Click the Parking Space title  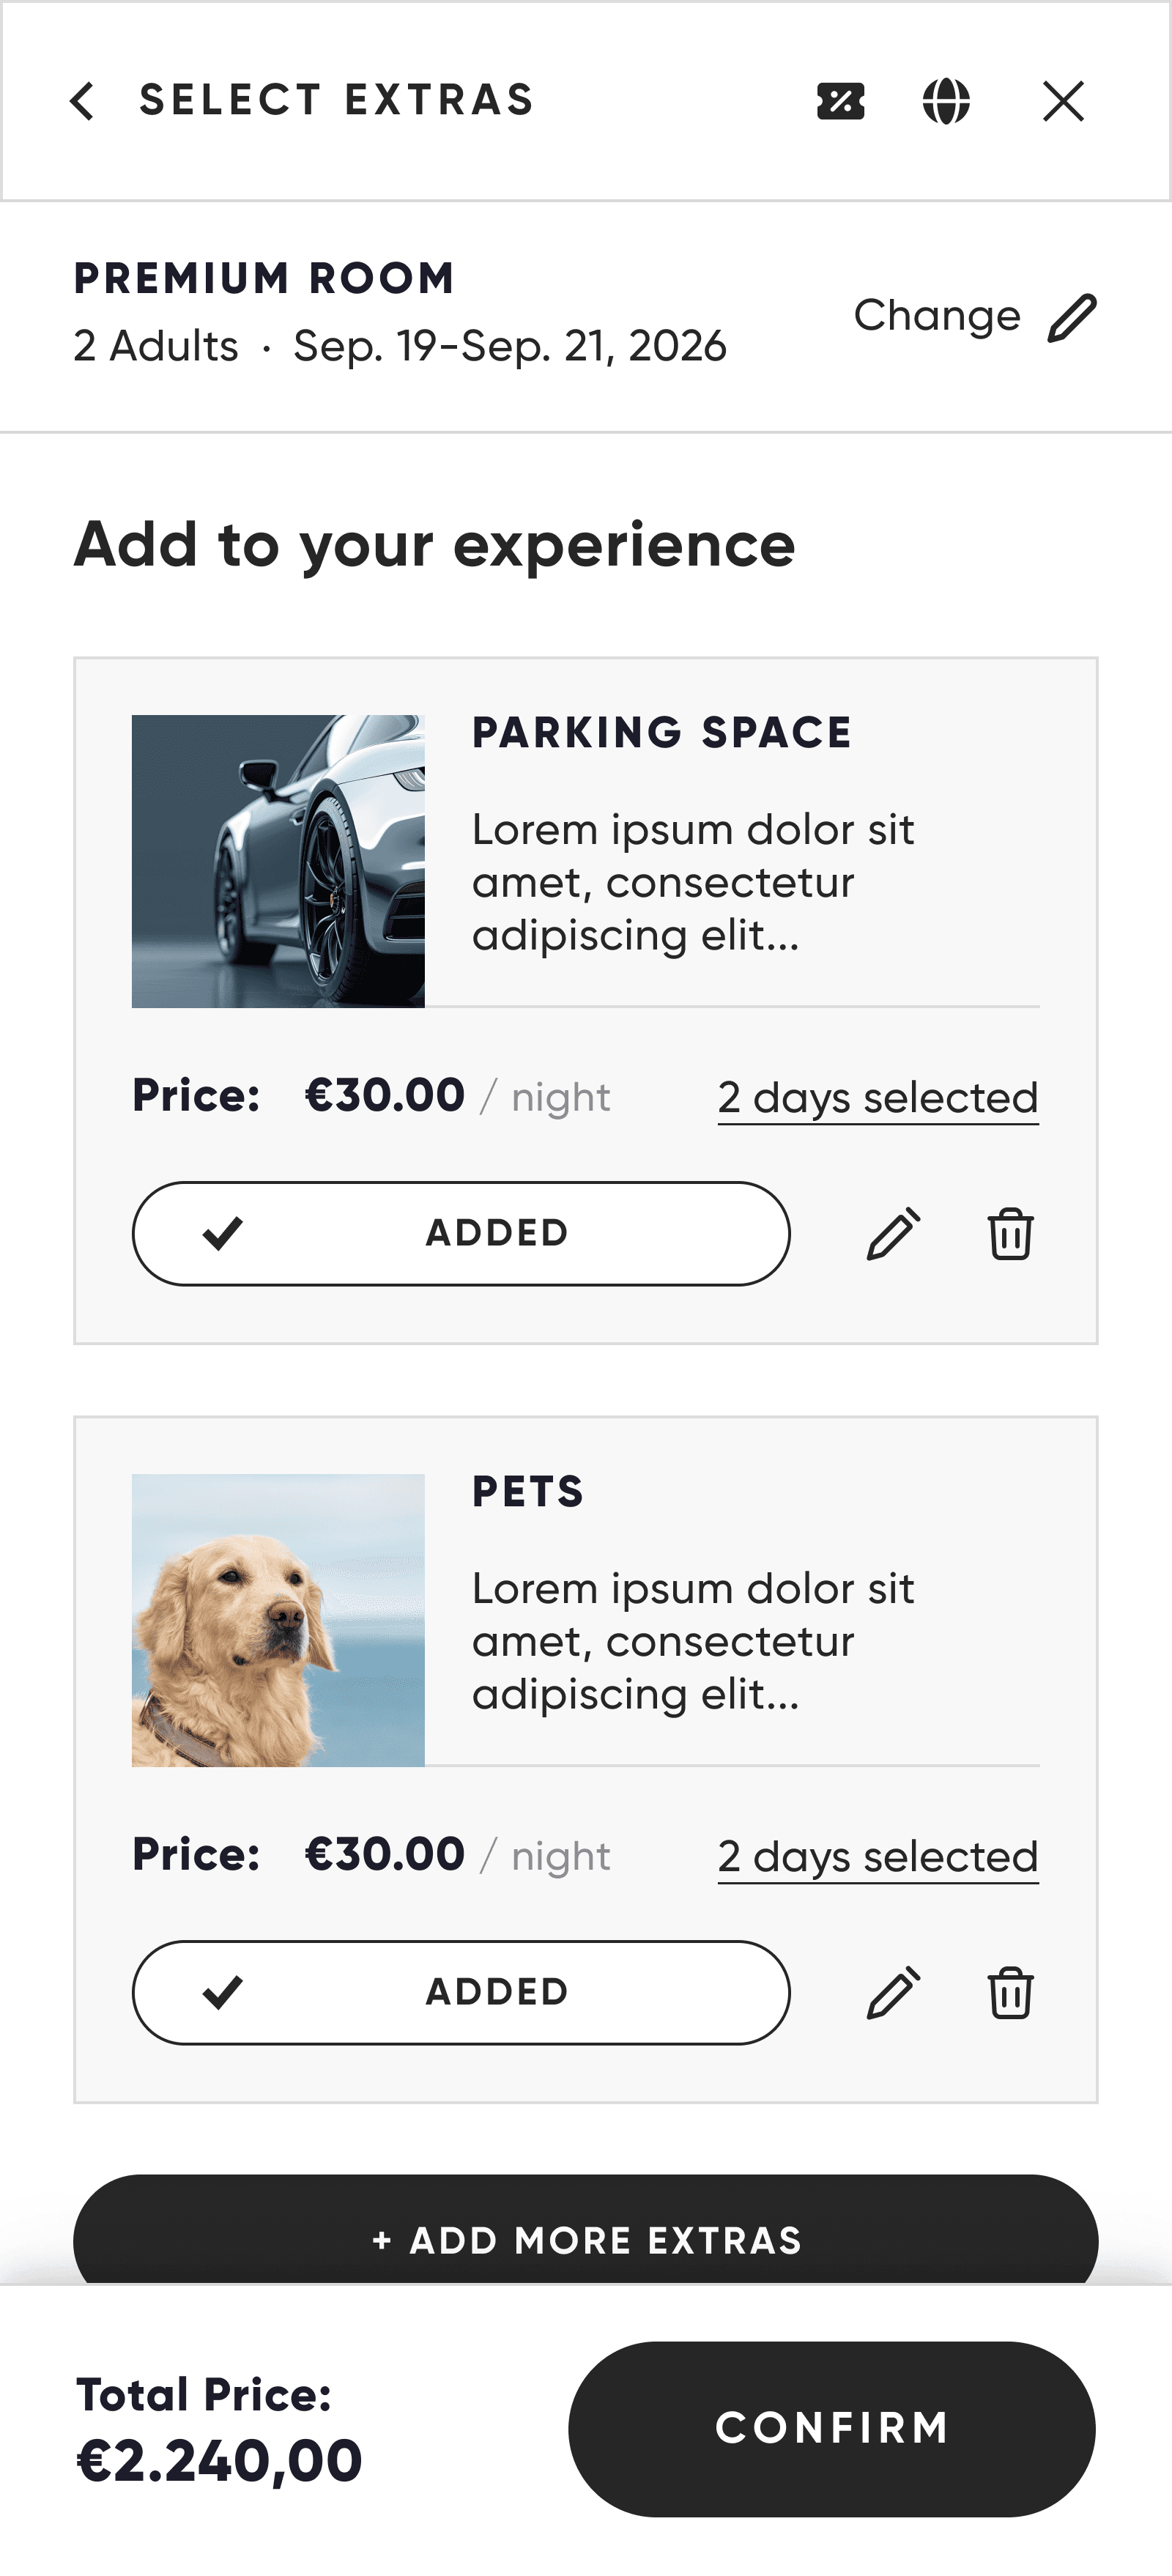tap(662, 733)
